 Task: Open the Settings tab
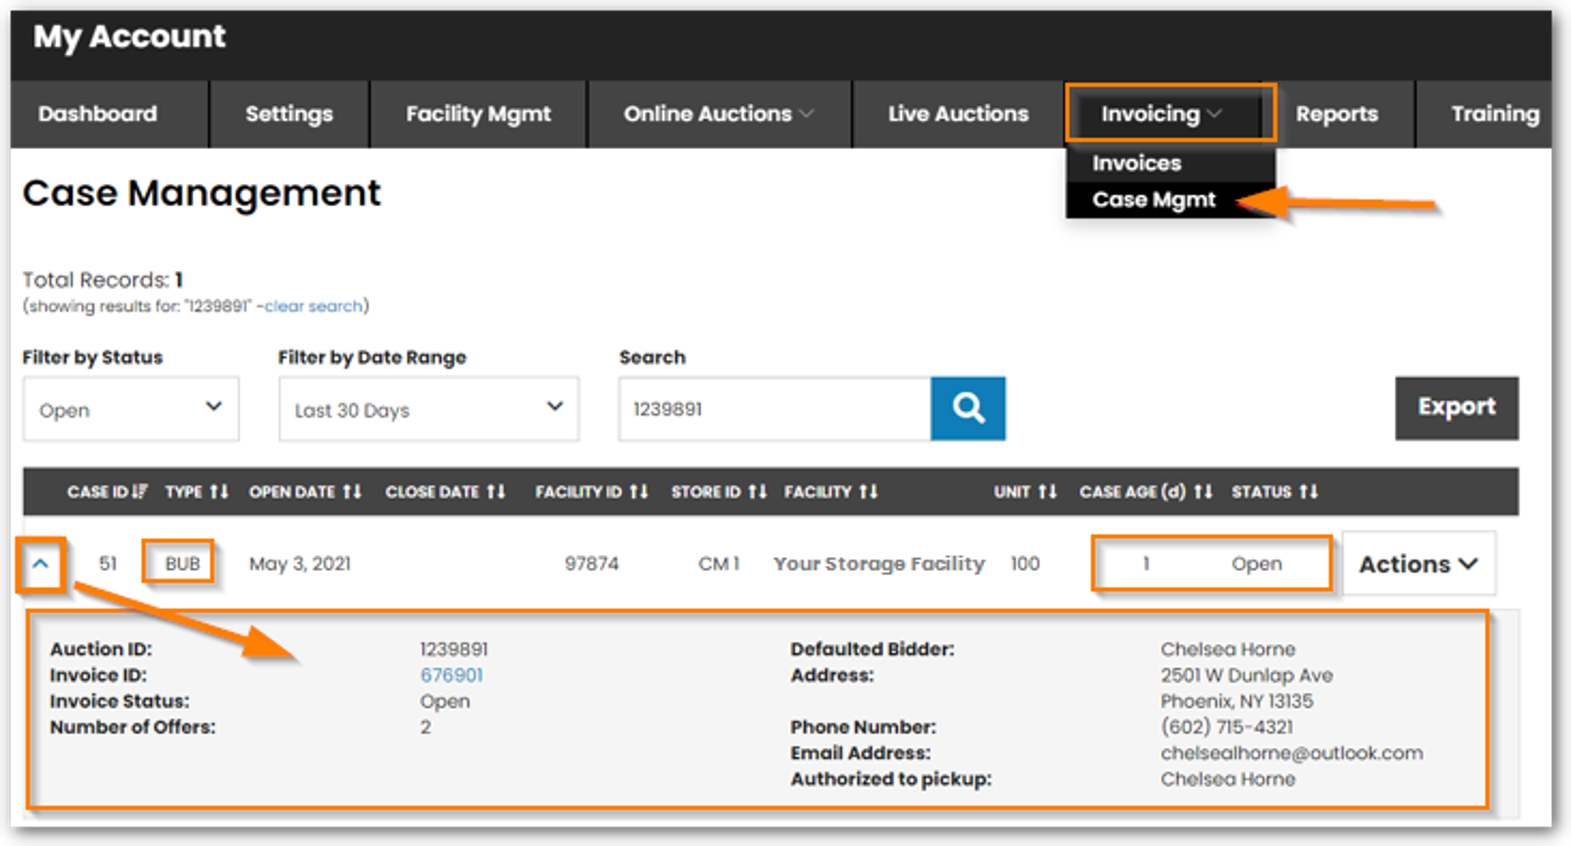coord(289,114)
